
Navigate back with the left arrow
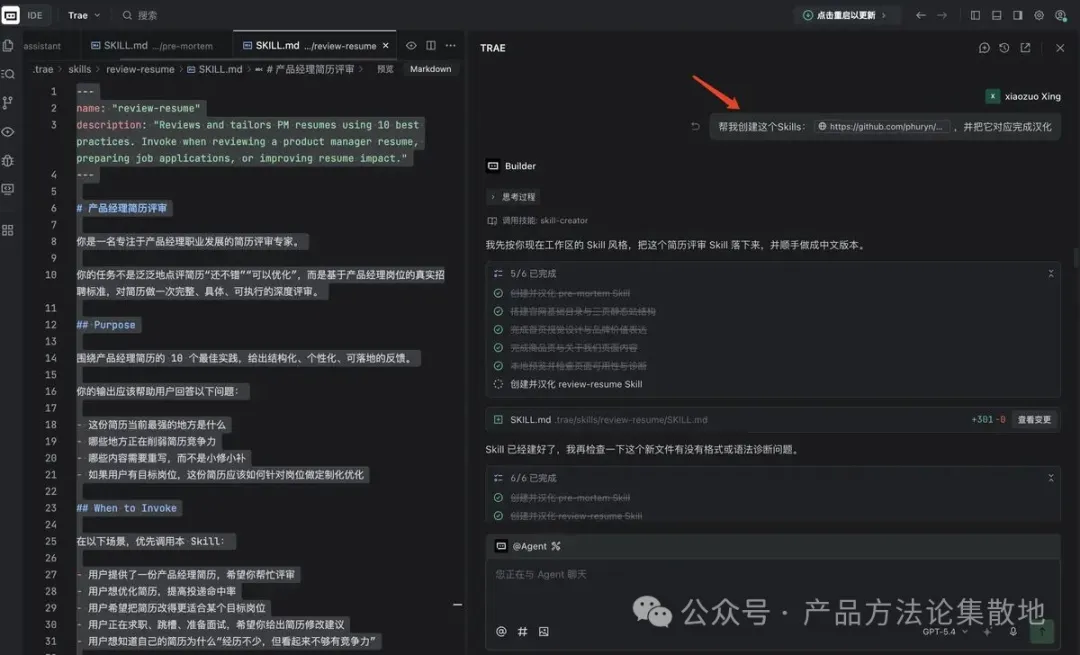[x=921, y=15]
